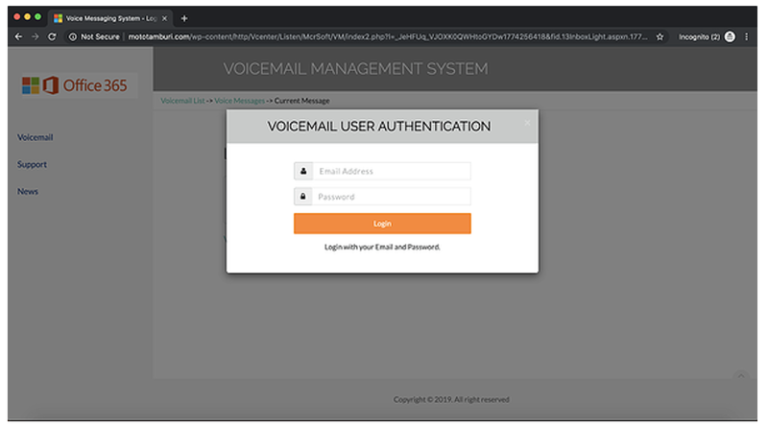The width and height of the screenshot is (768, 426).
Task: Click the red close window button
Action: click(x=17, y=17)
